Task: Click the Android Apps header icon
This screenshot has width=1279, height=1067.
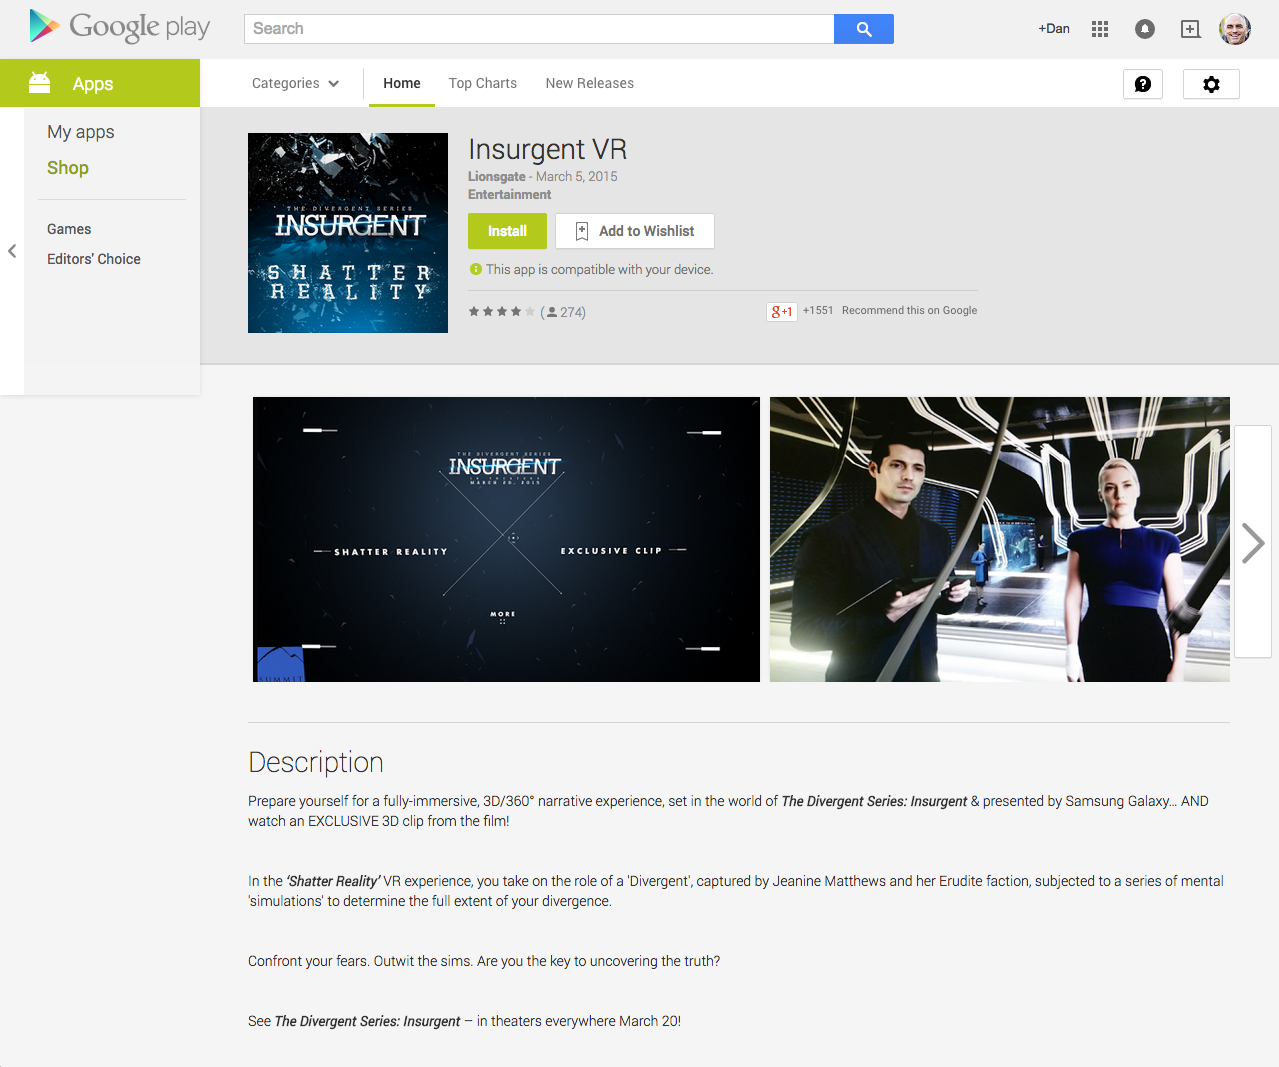Action: 40,83
